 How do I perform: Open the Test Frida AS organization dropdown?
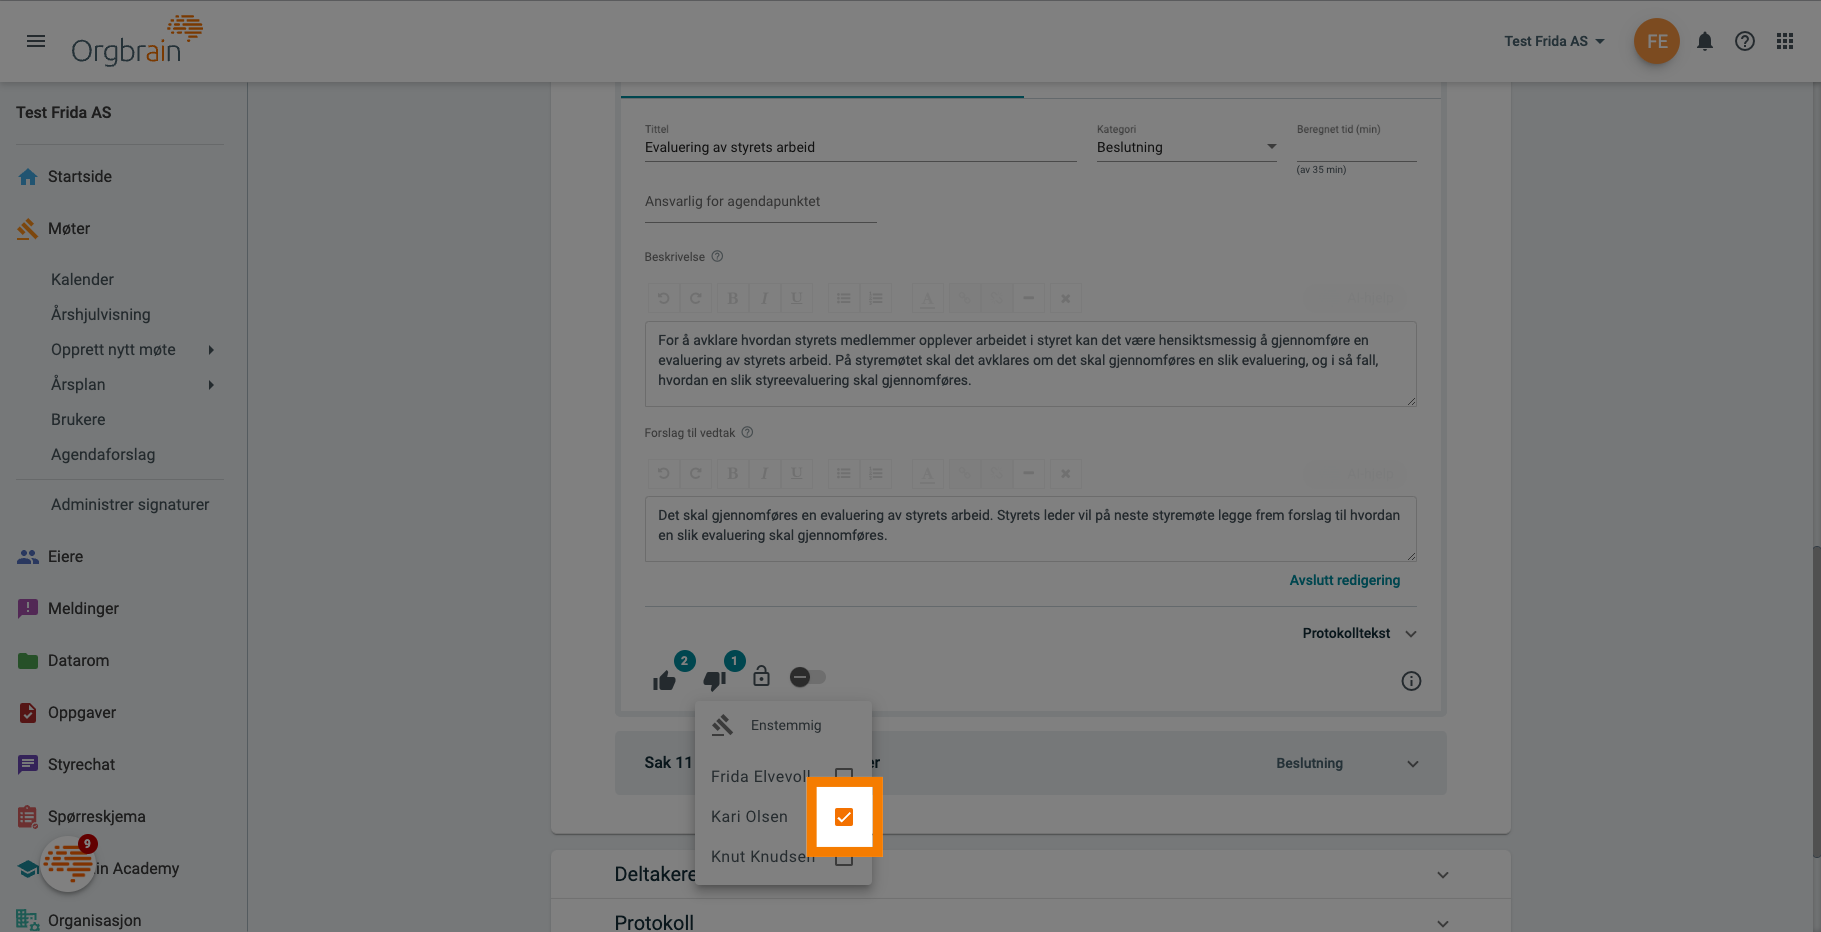(x=1554, y=41)
